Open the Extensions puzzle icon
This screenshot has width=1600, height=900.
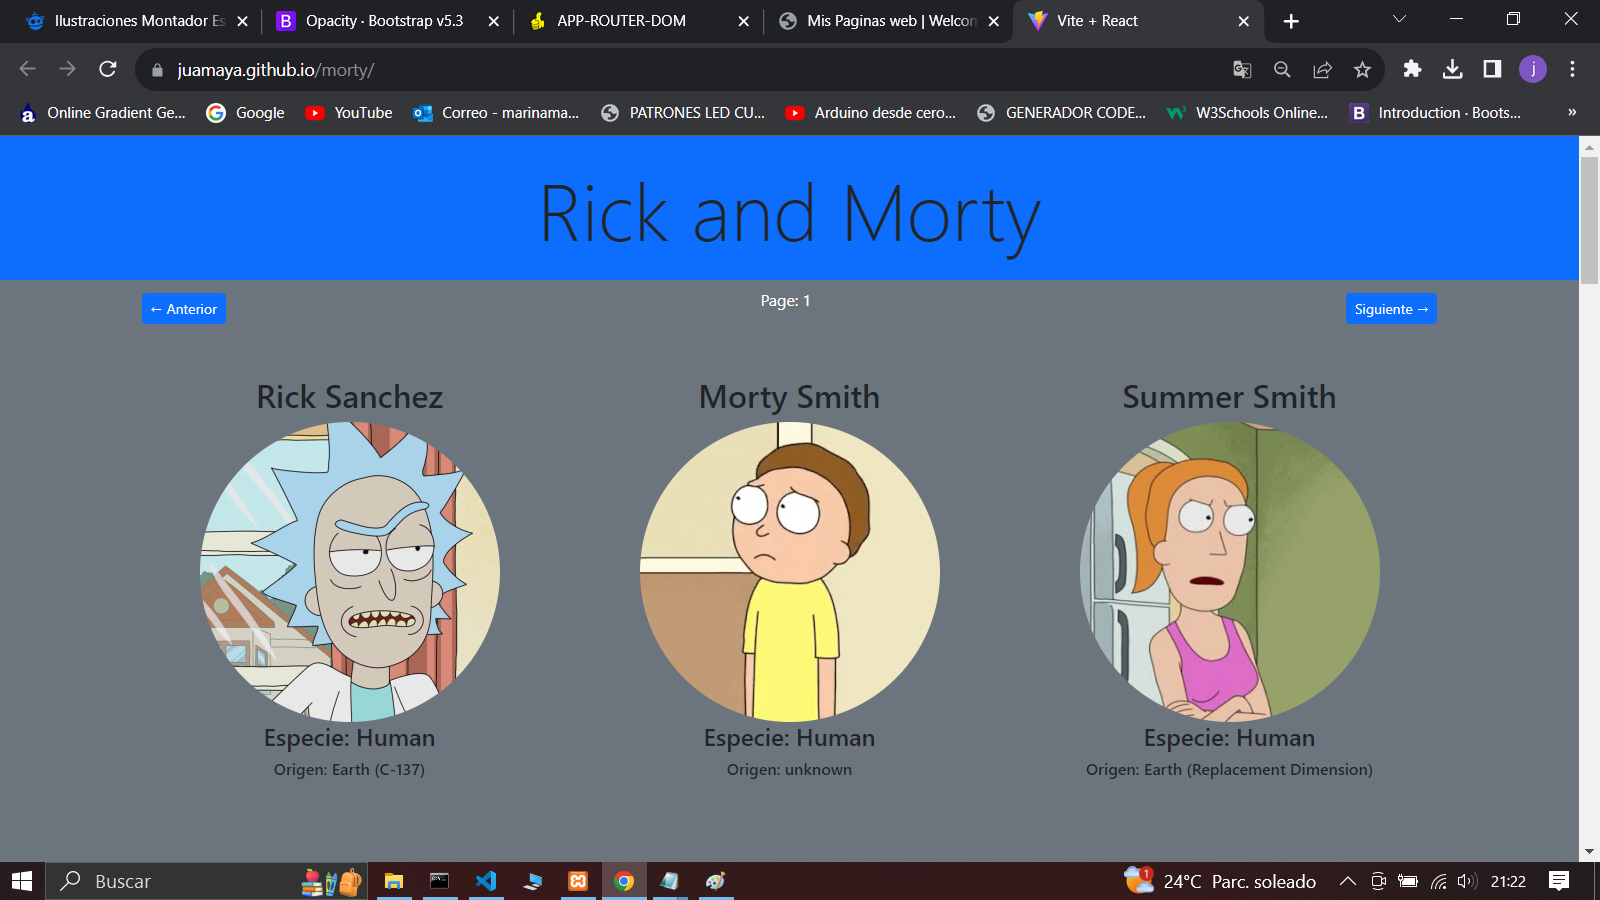click(x=1412, y=69)
